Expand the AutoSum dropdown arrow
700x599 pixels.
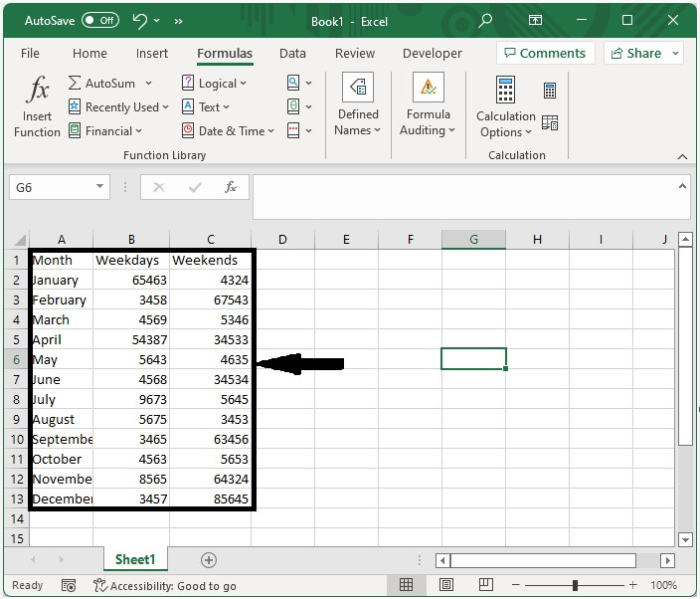point(149,83)
